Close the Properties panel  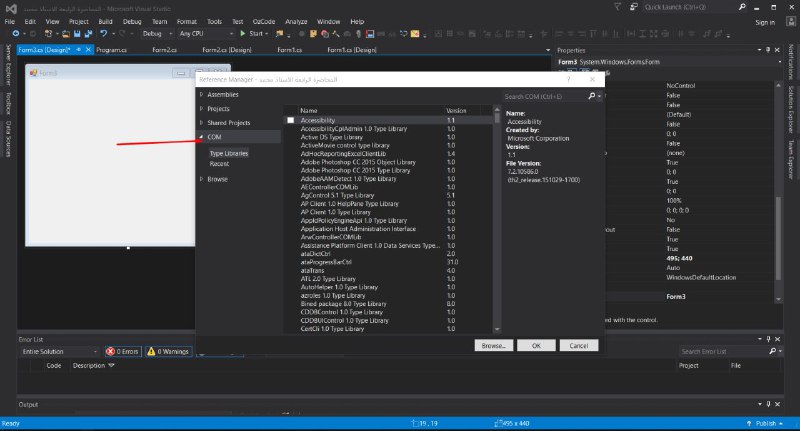click(x=777, y=50)
